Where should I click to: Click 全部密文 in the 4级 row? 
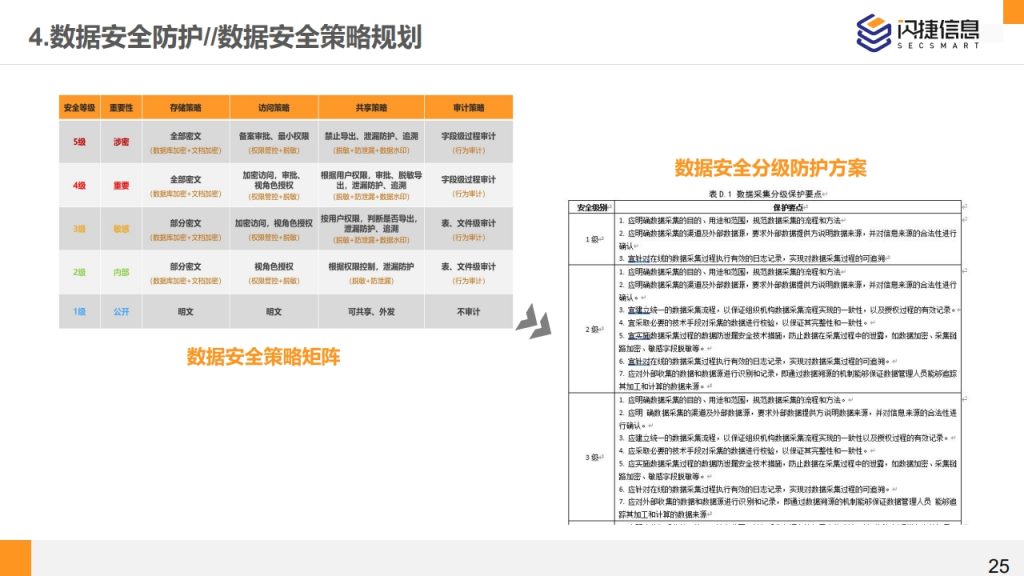(x=185, y=180)
